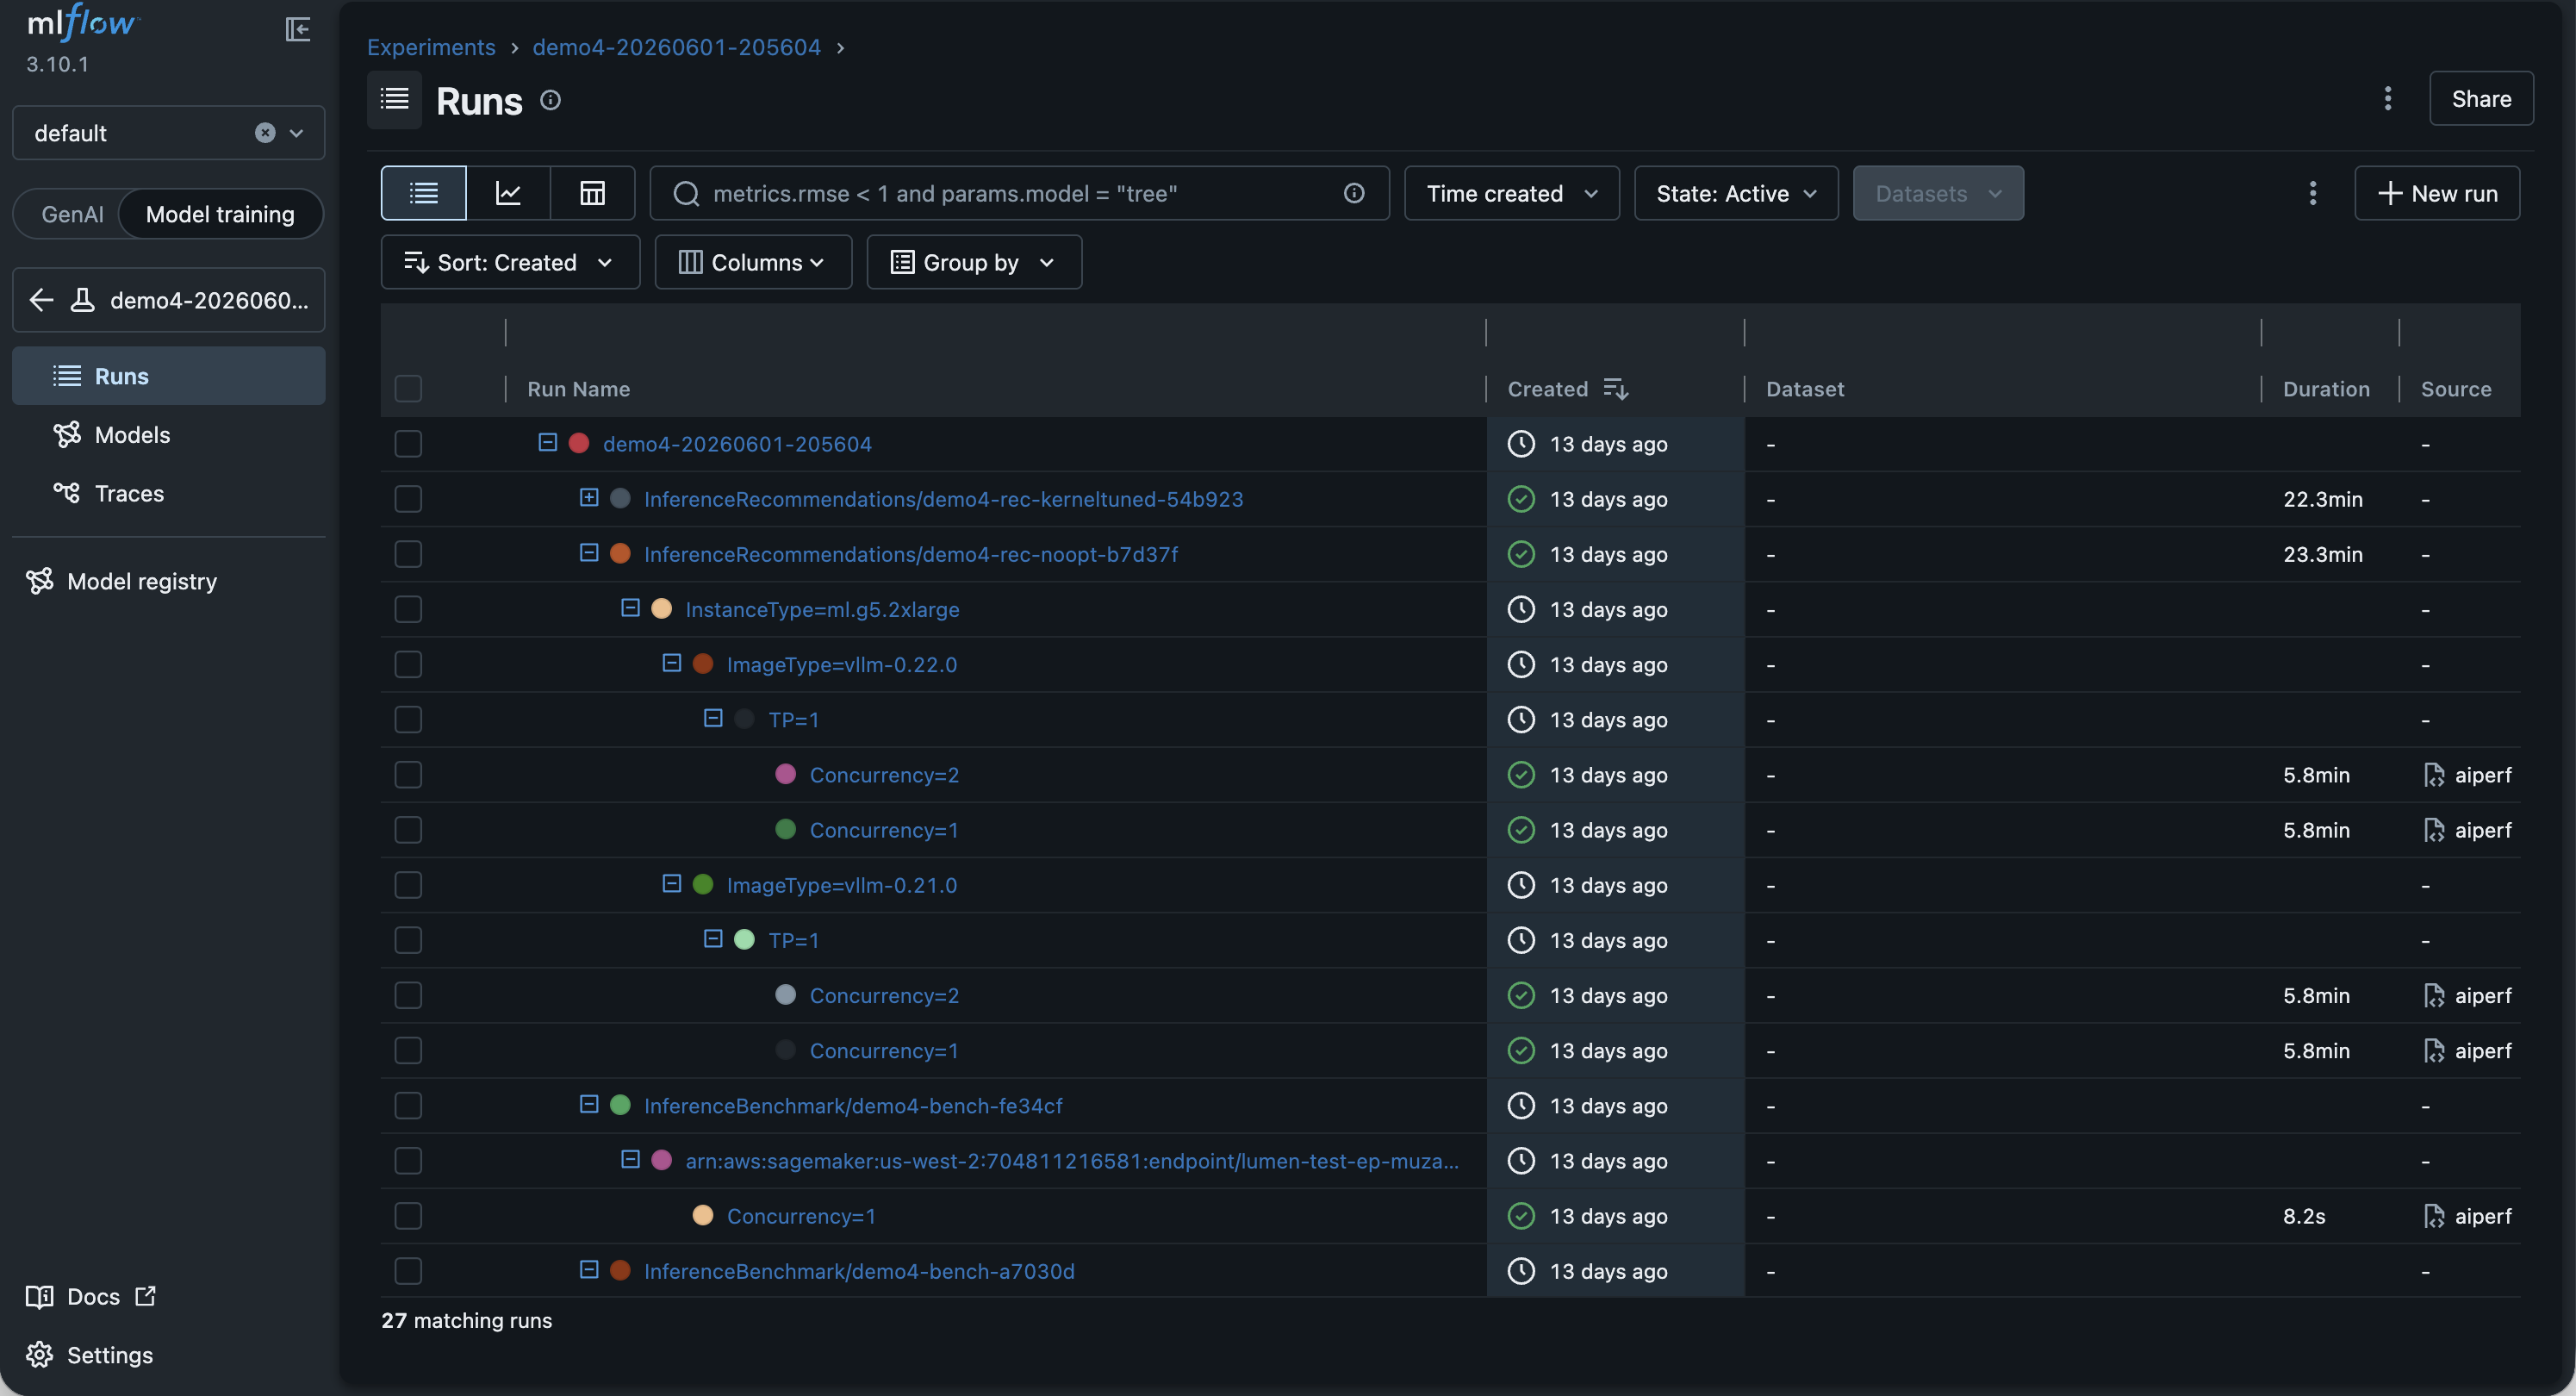Open the State: Active dropdown
Image resolution: width=2576 pixels, height=1396 pixels.
tap(1736, 193)
